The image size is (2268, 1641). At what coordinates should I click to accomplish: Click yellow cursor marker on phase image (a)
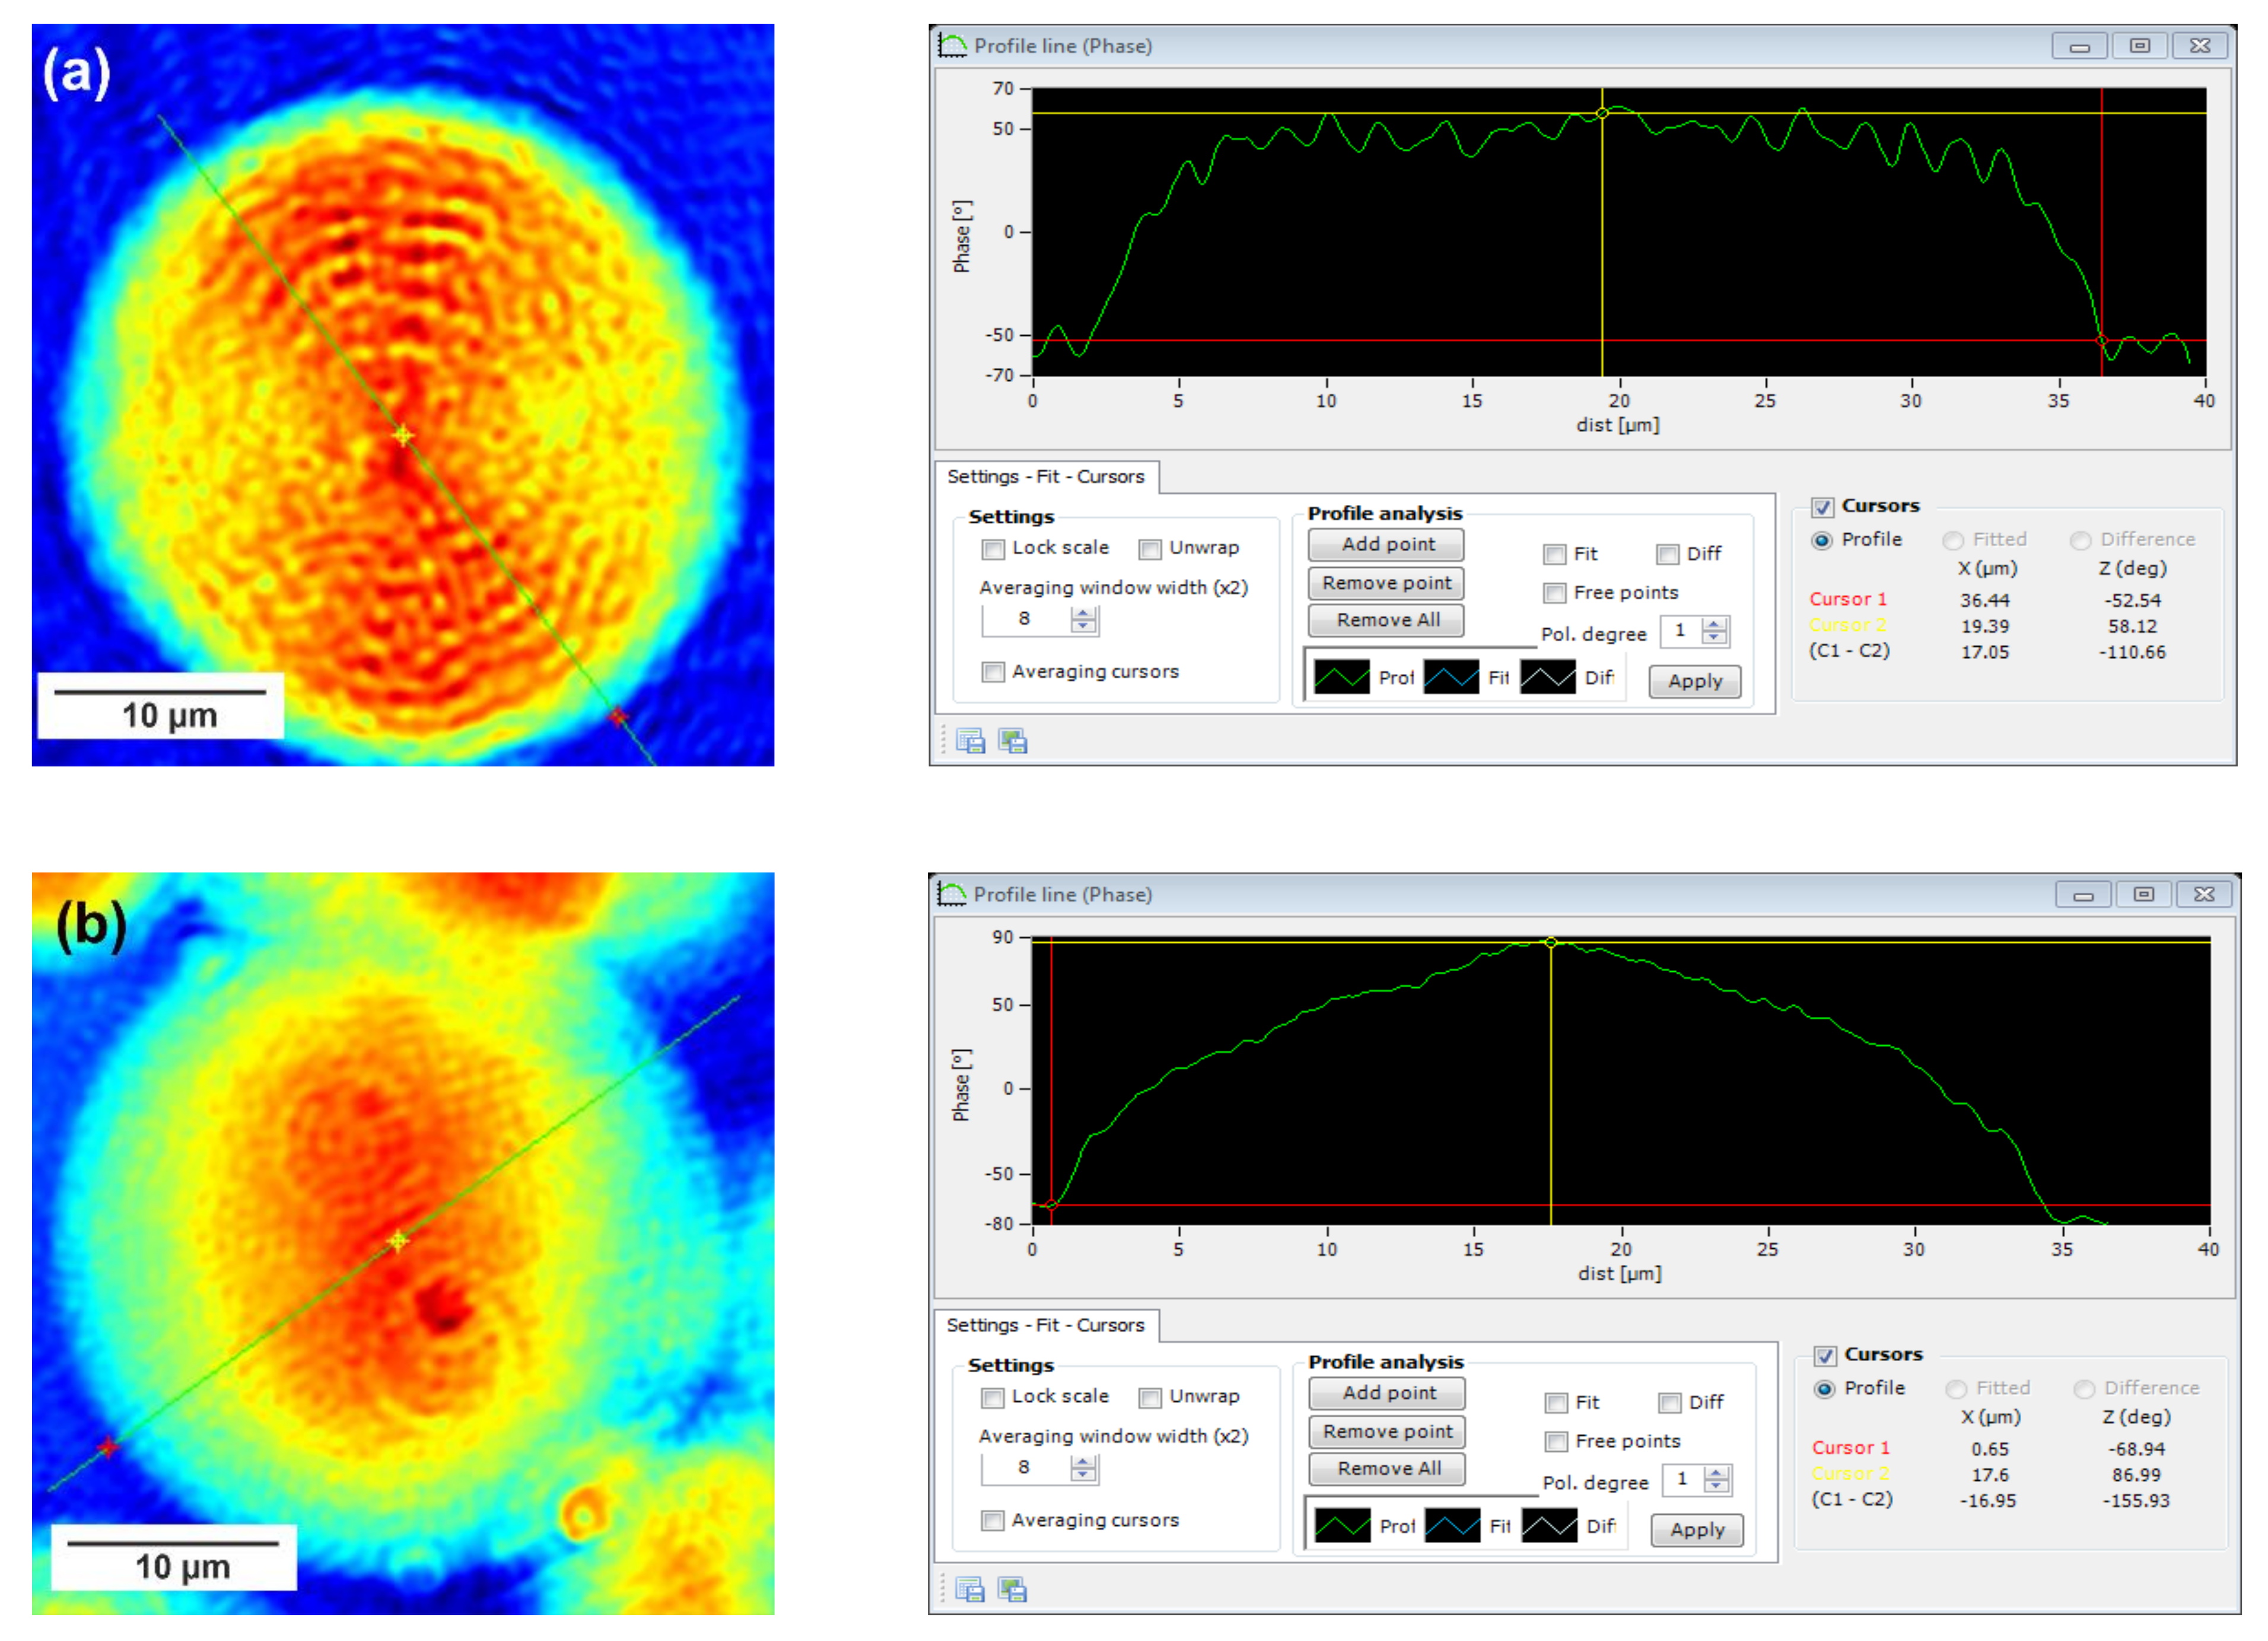pos(403,436)
